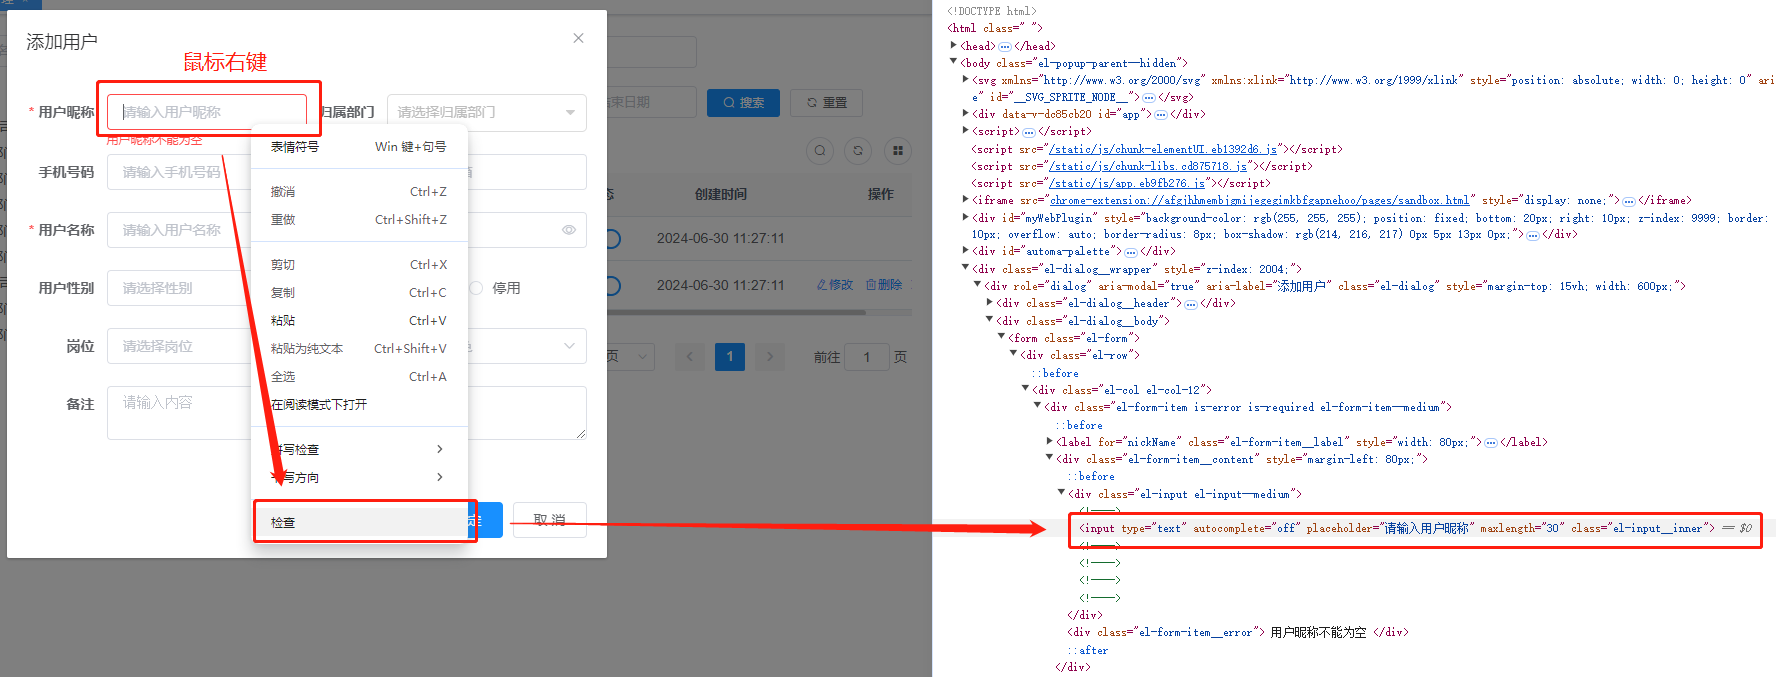Collapse the <body> node in DevTools
The height and width of the screenshot is (677, 1776).
[x=953, y=62]
